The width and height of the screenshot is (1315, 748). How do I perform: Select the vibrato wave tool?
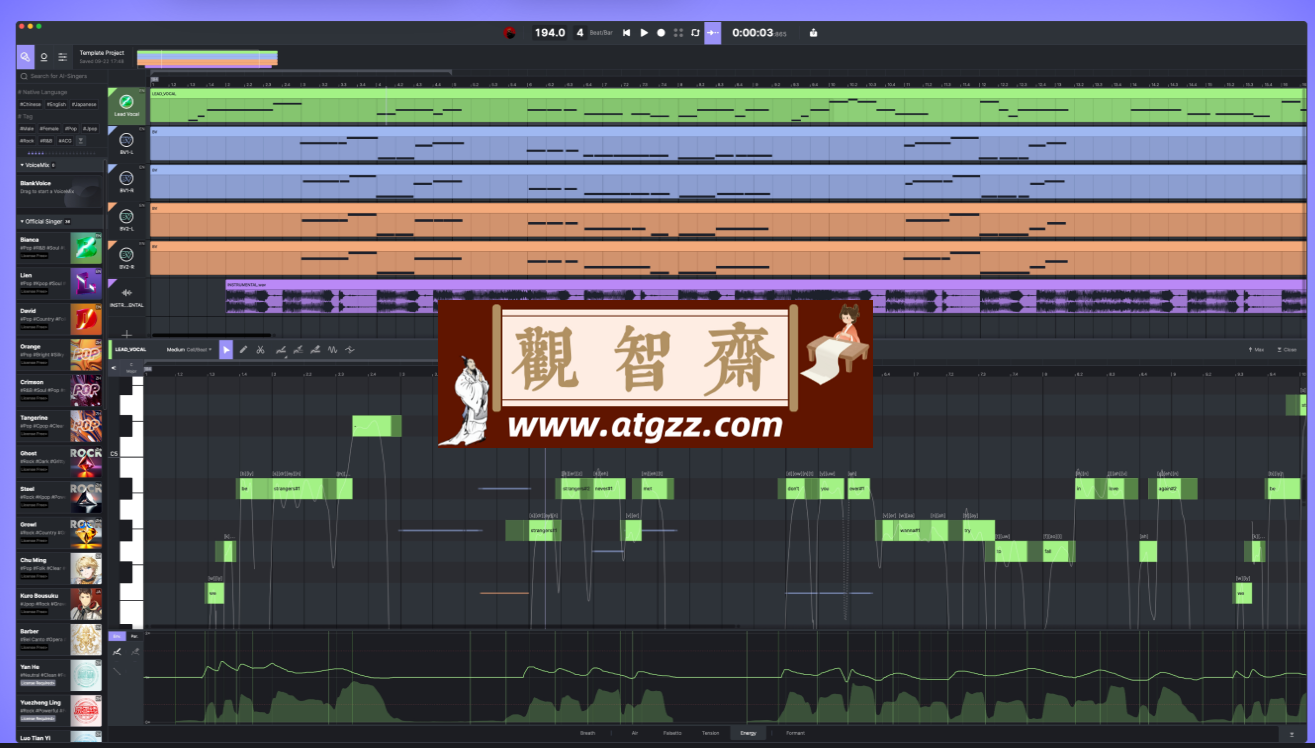pos(333,349)
